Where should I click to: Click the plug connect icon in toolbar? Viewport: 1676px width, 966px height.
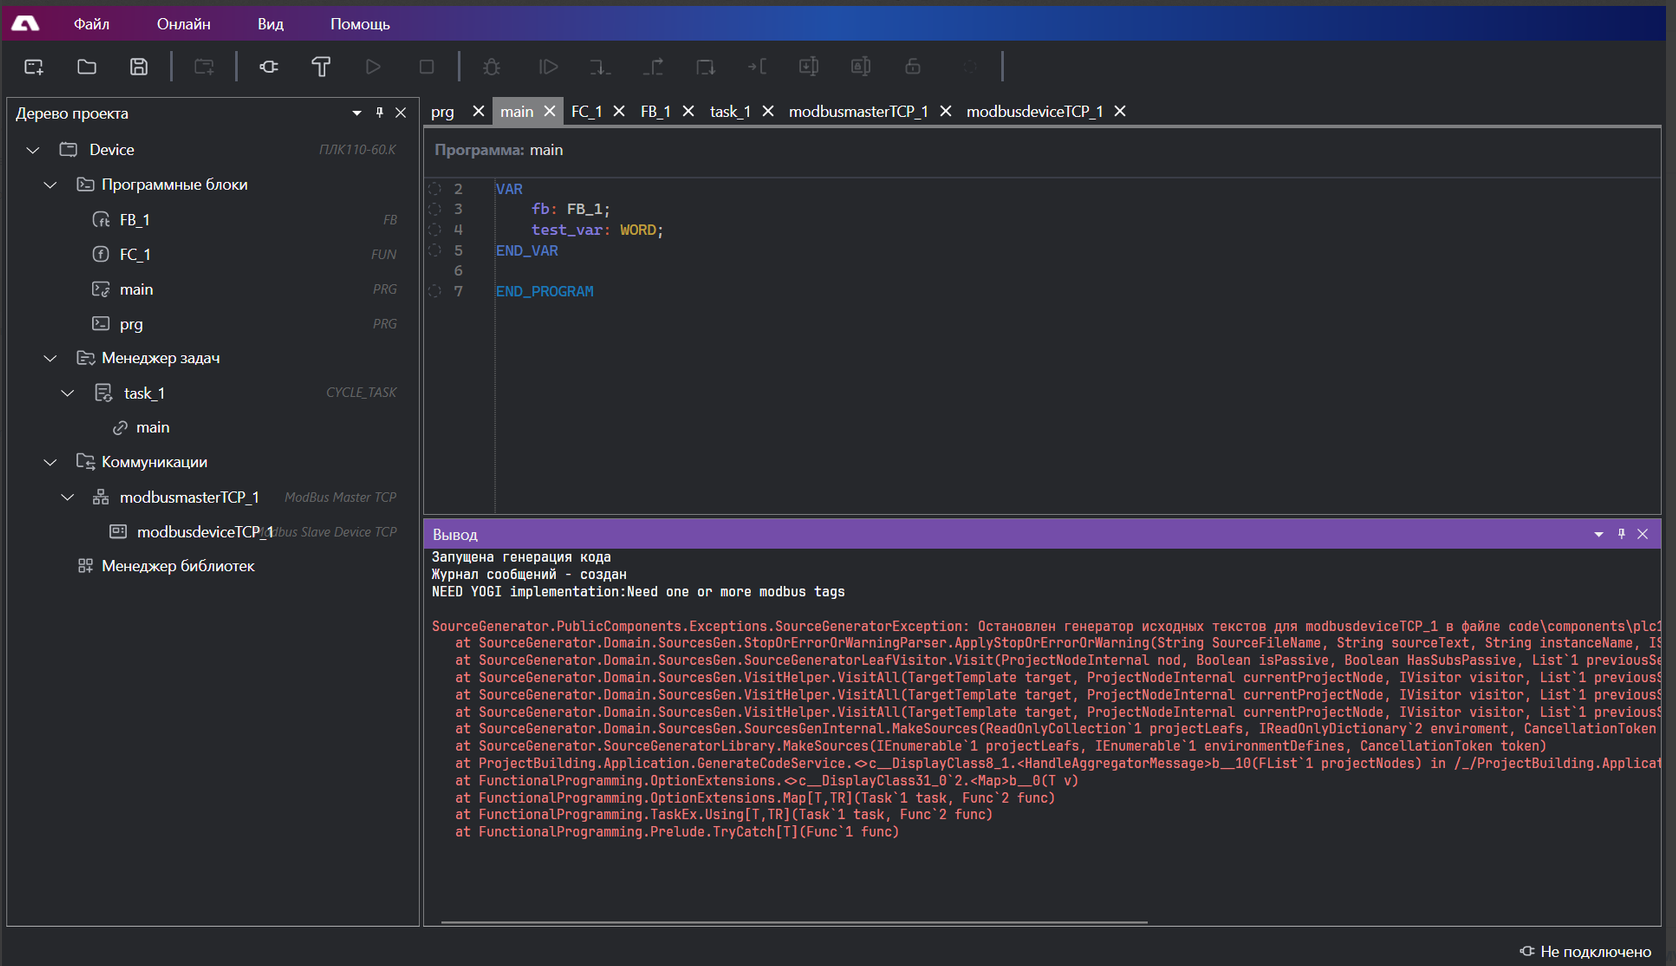(x=269, y=67)
